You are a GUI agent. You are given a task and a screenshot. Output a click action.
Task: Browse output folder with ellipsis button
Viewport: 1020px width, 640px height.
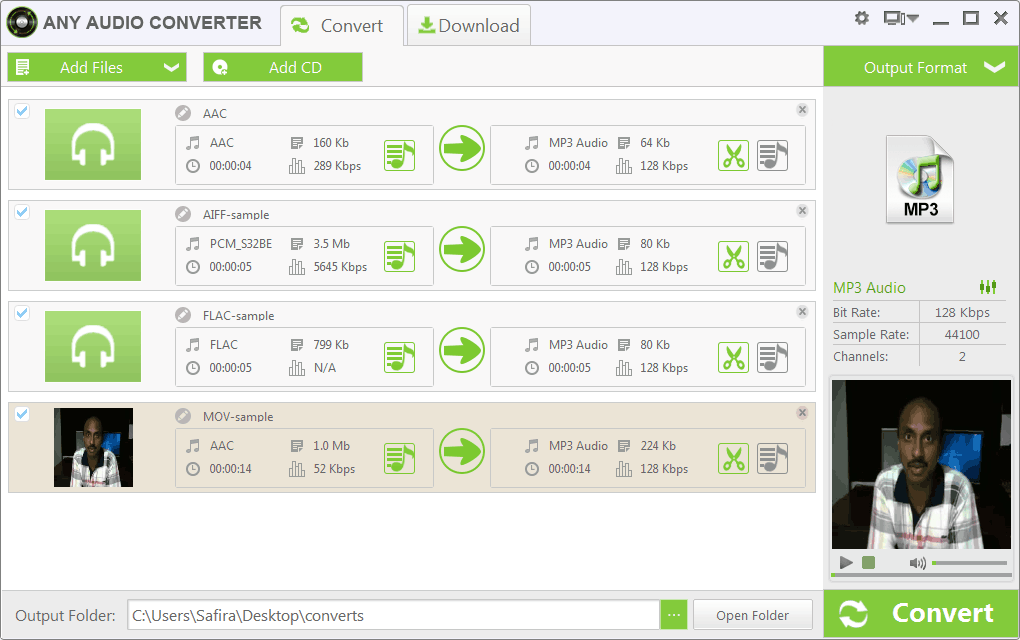click(674, 615)
